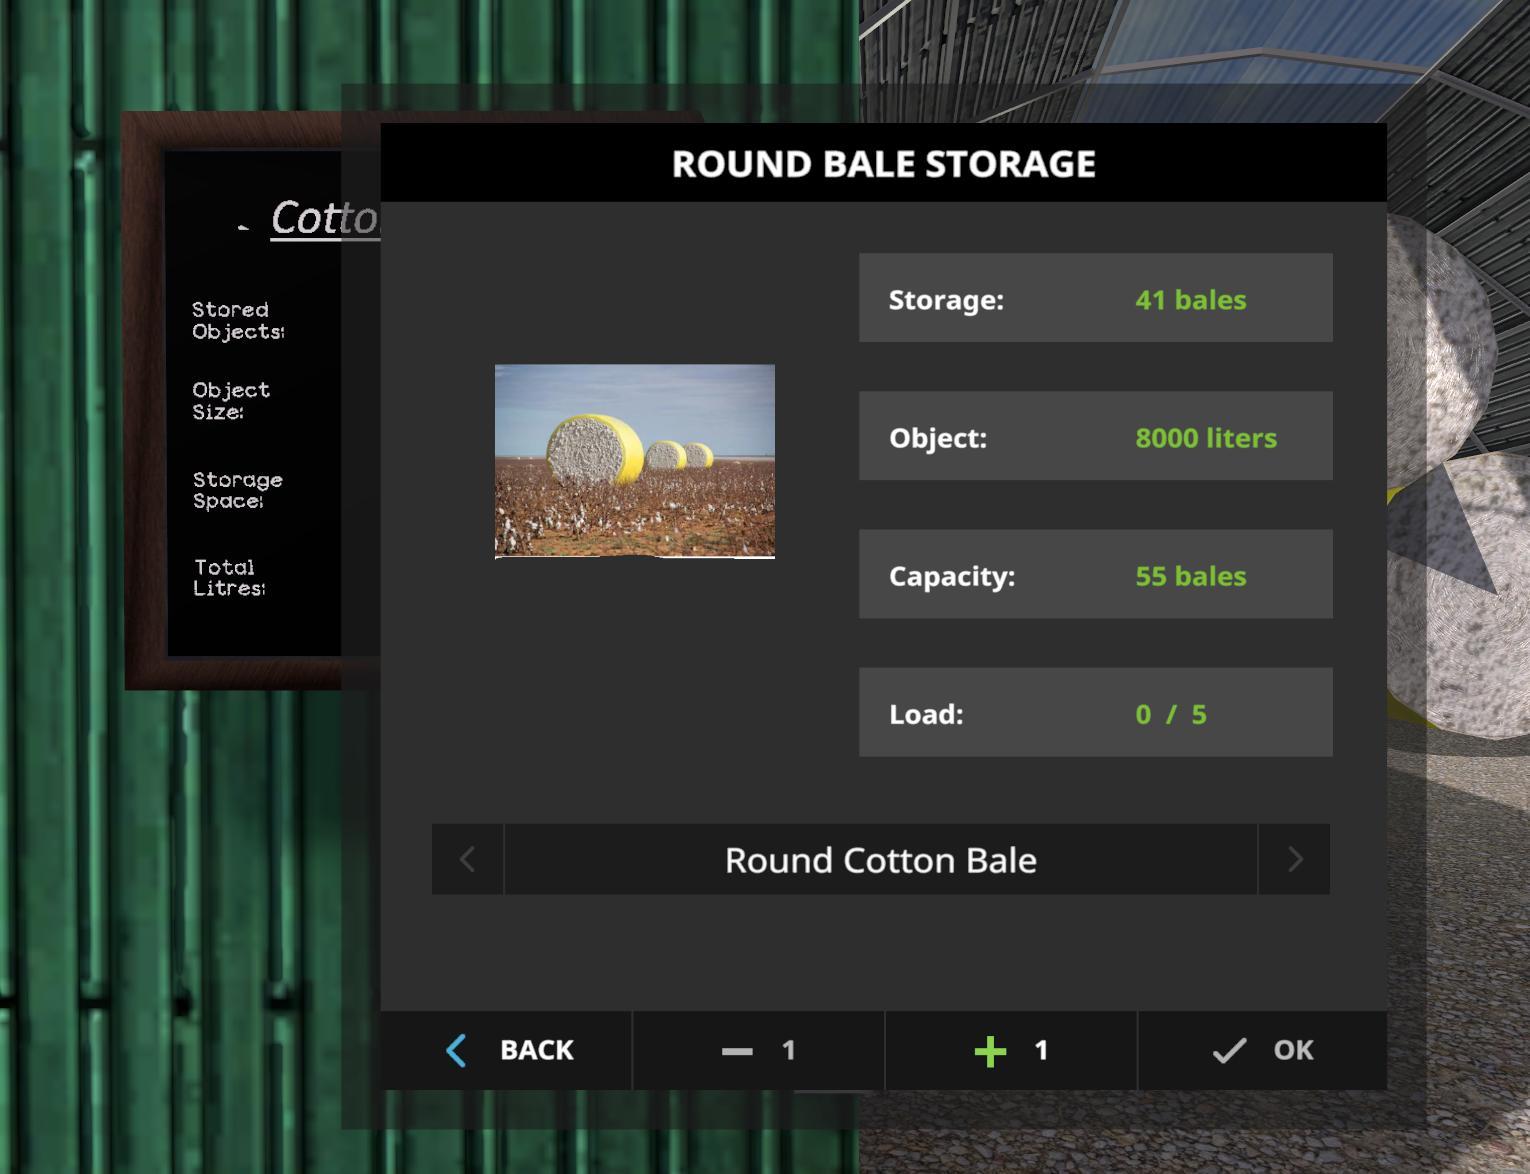Click the Object Size text on the sign
The height and width of the screenshot is (1174, 1530).
pyautogui.click(x=231, y=400)
